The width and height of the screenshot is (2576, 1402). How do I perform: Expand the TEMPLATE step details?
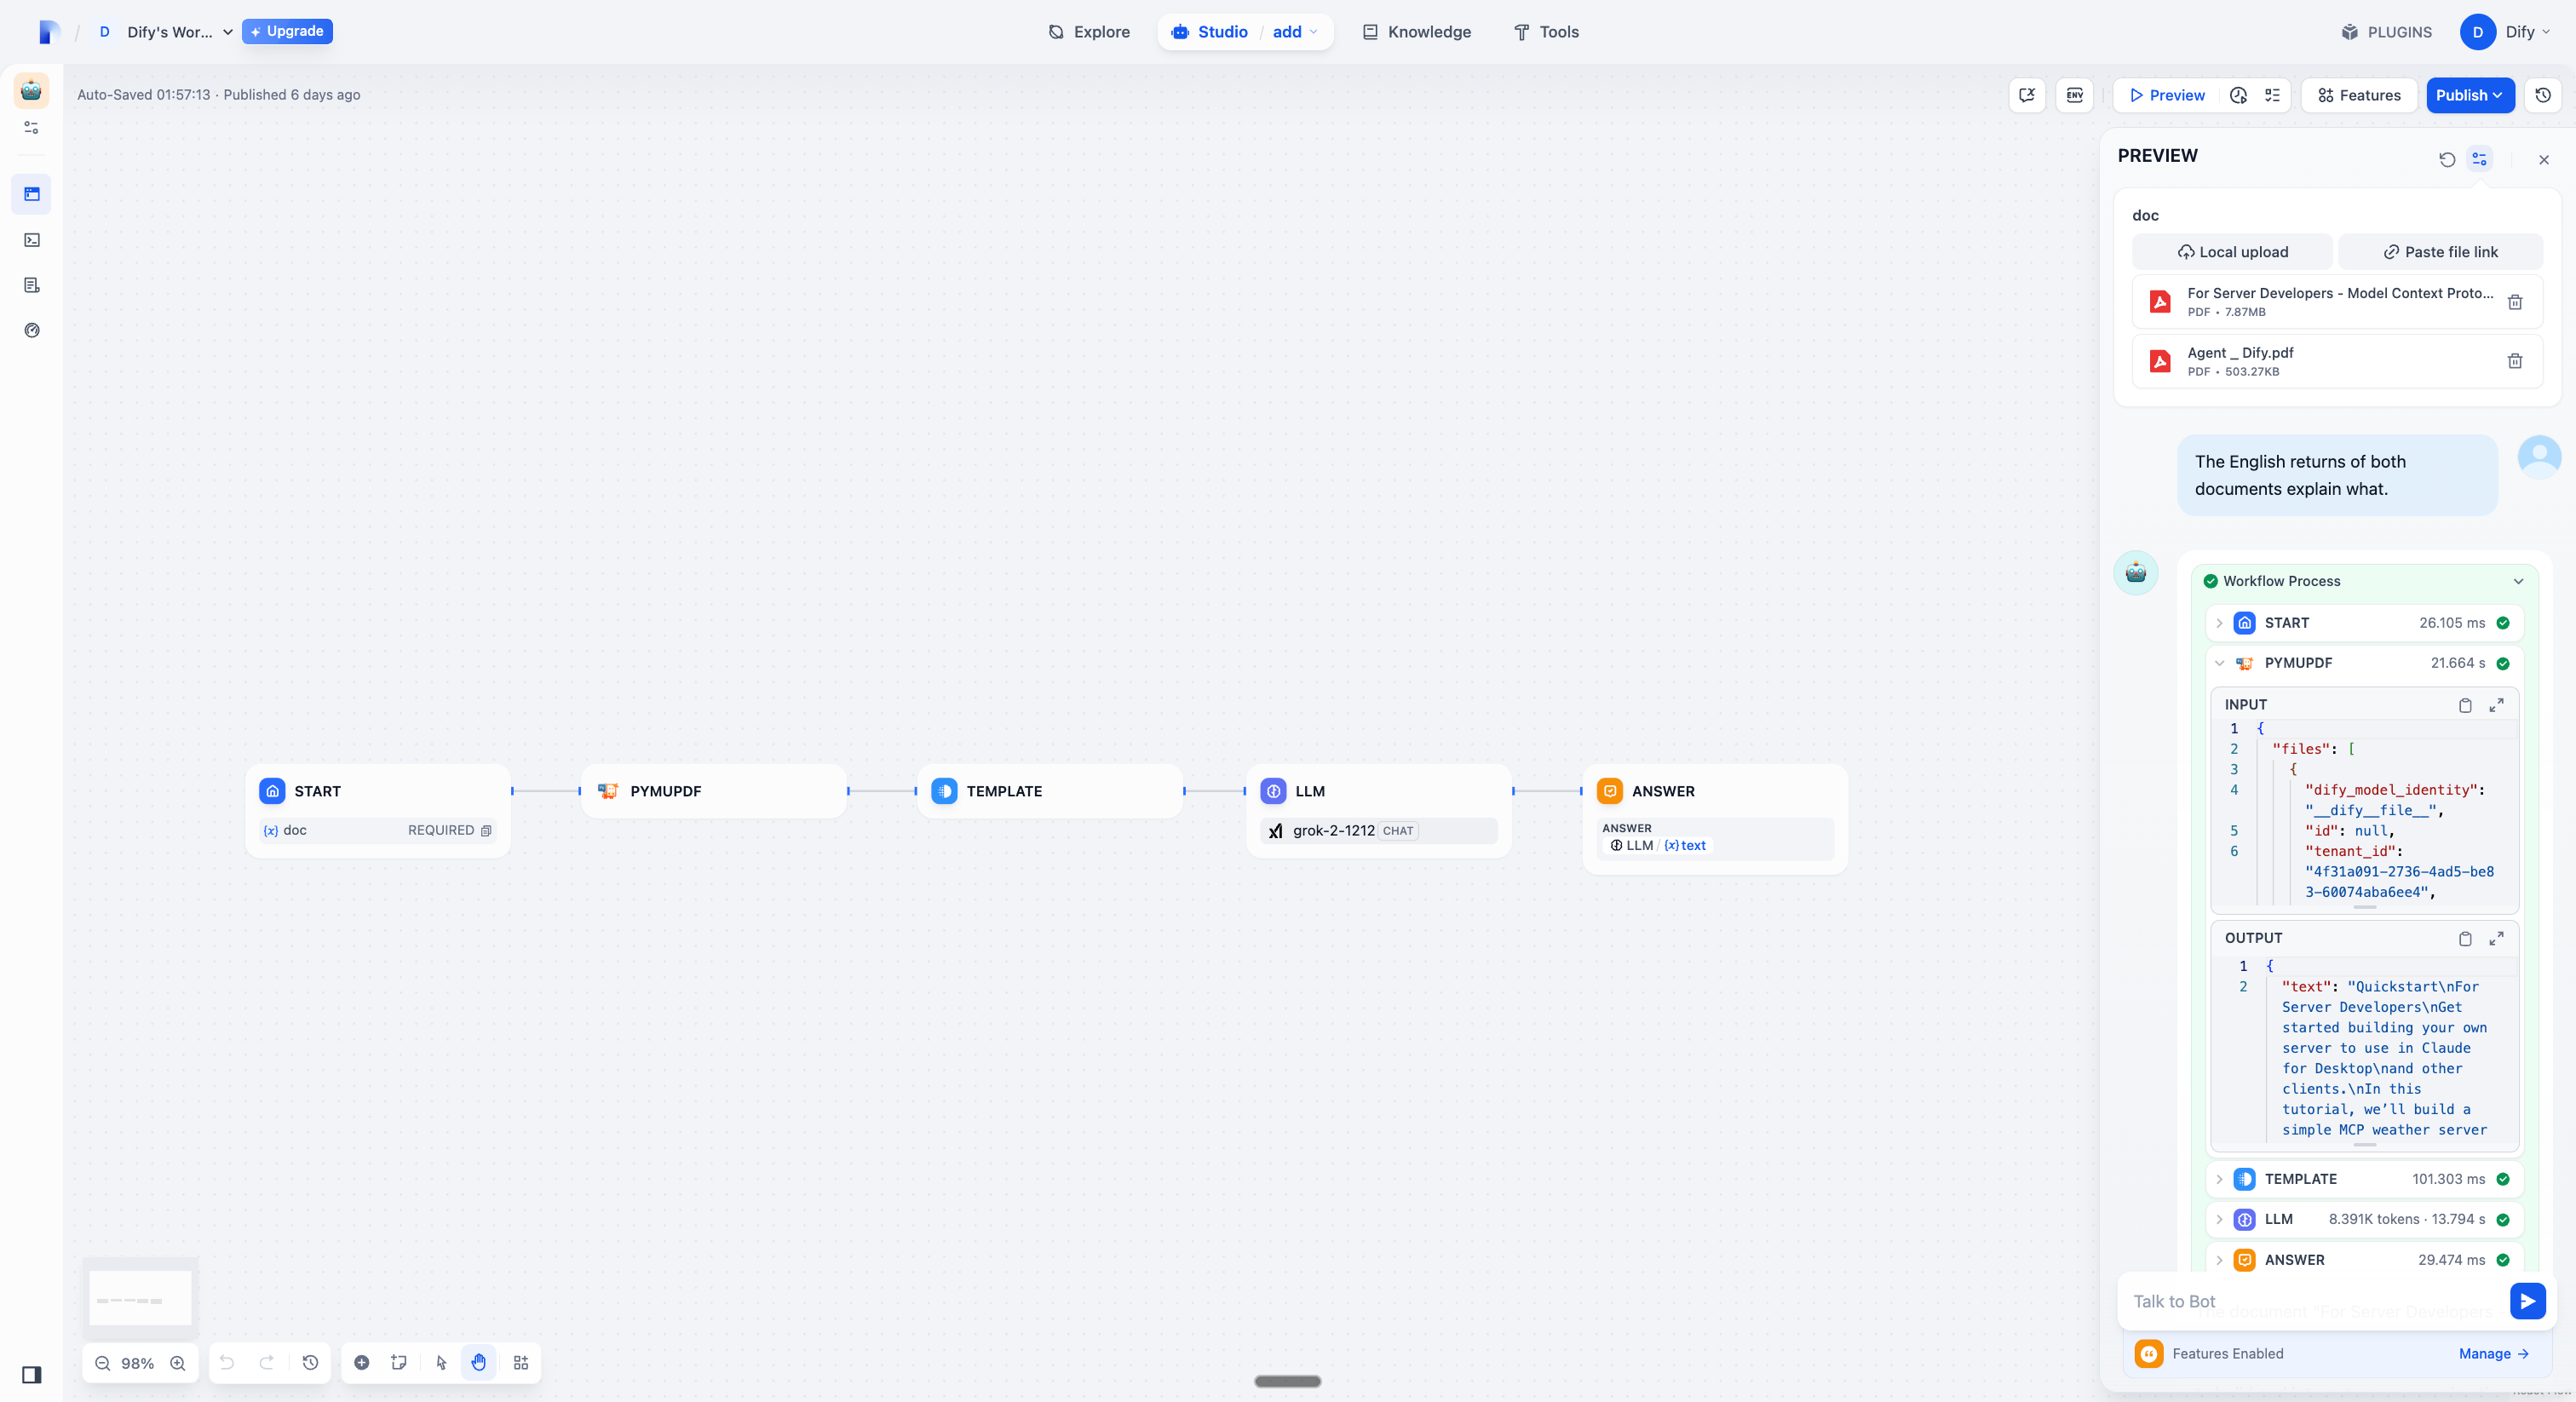click(2219, 1179)
